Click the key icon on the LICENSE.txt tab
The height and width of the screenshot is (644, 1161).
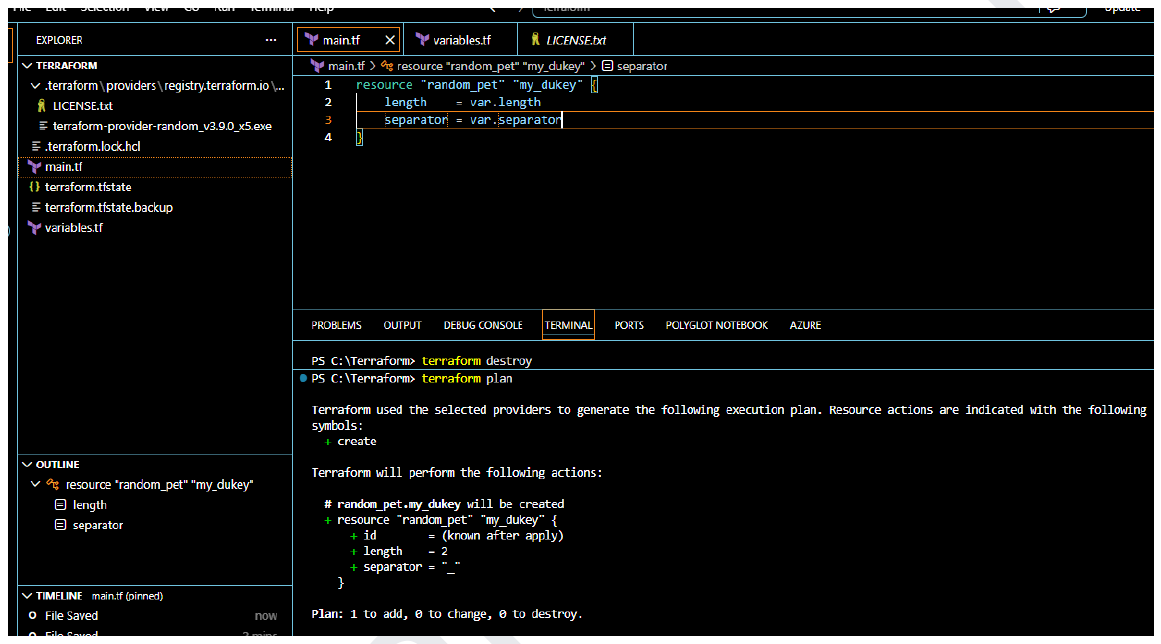(x=535, y=39)
